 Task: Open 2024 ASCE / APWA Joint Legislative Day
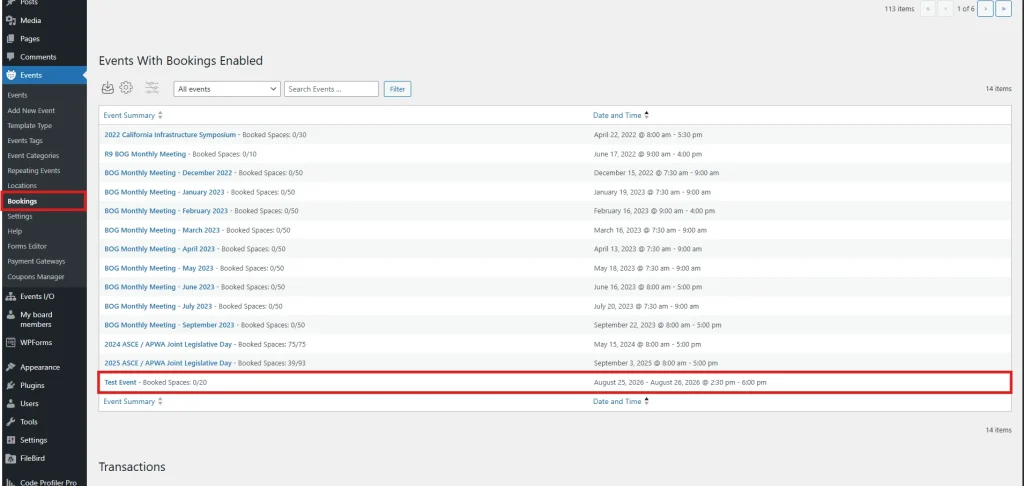(168, 344)
